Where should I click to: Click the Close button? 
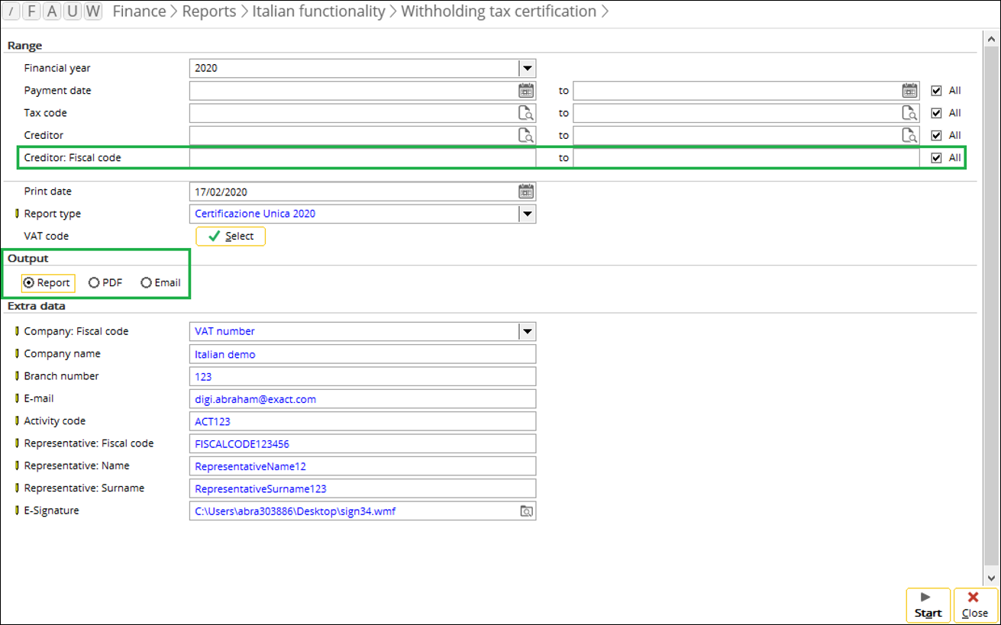[975, 605]
